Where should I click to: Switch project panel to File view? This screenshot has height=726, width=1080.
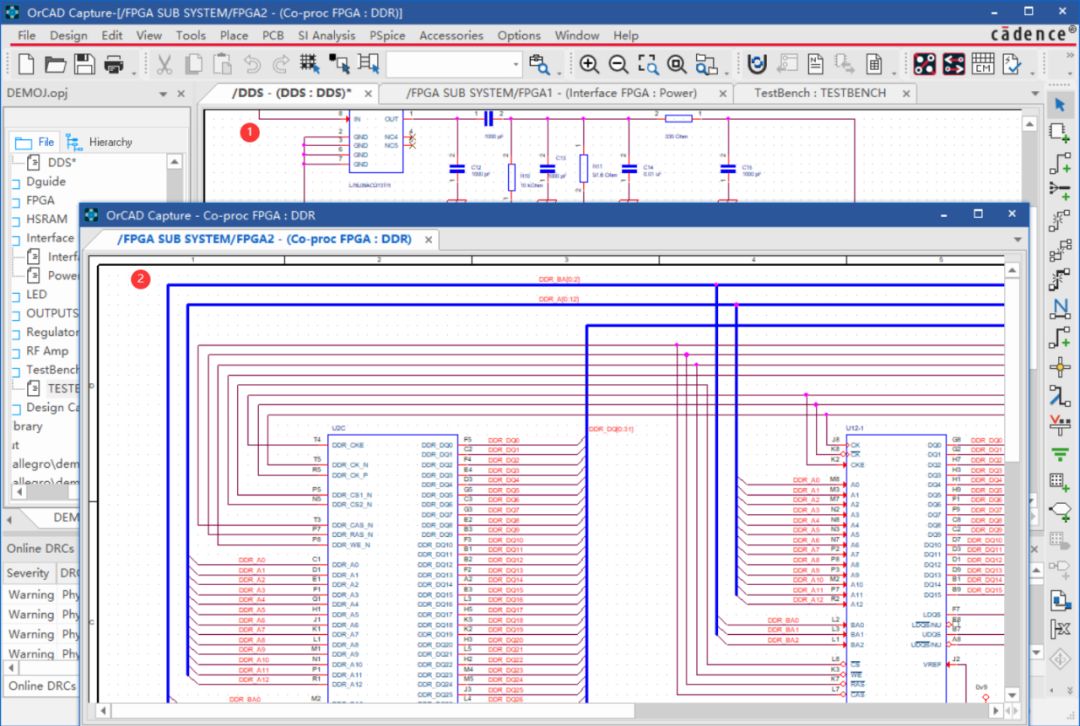click(x=34, y=142)
